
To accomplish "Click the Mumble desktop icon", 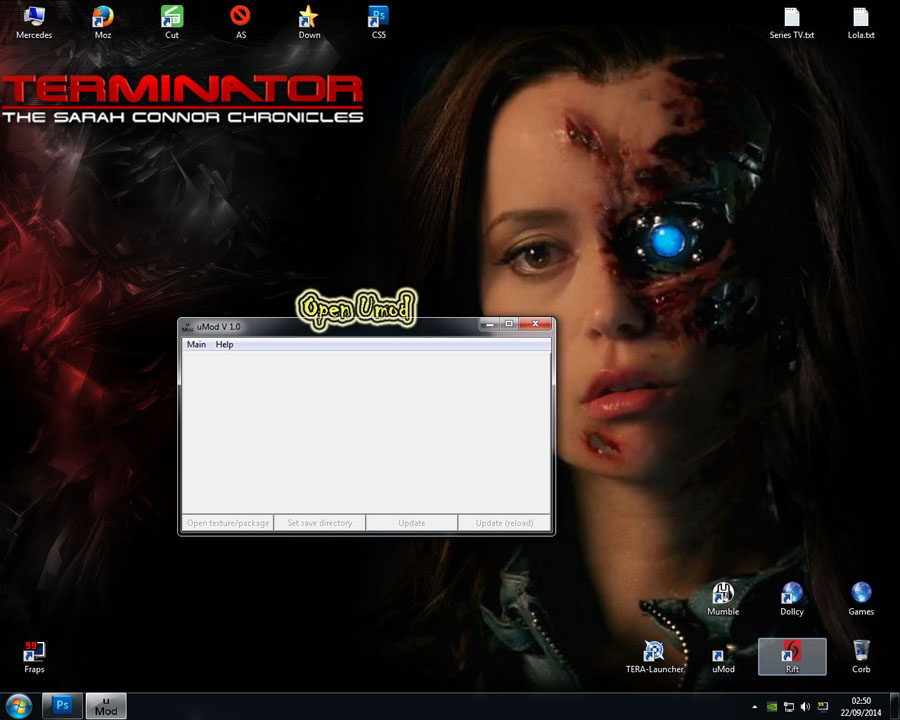I will click(x=723, y=598).
